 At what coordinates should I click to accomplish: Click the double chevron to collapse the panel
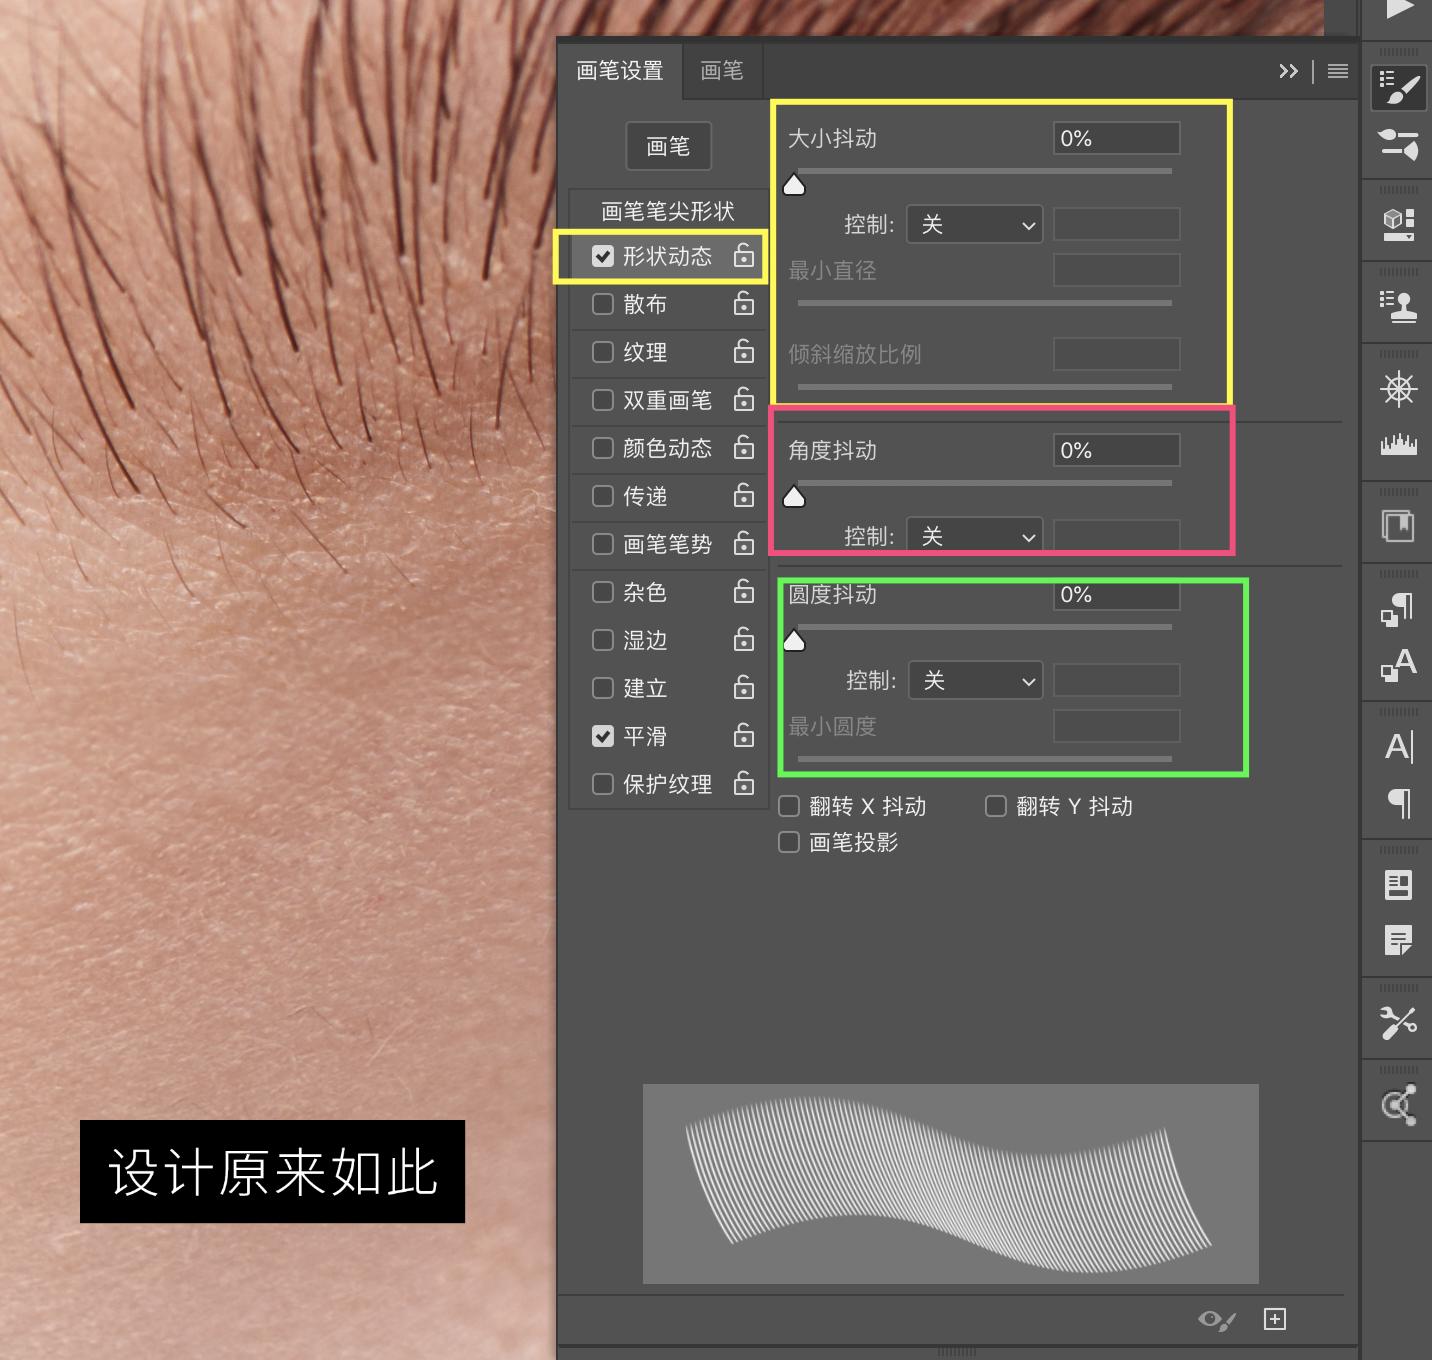pyautogui.click(x=1288, y=70)
